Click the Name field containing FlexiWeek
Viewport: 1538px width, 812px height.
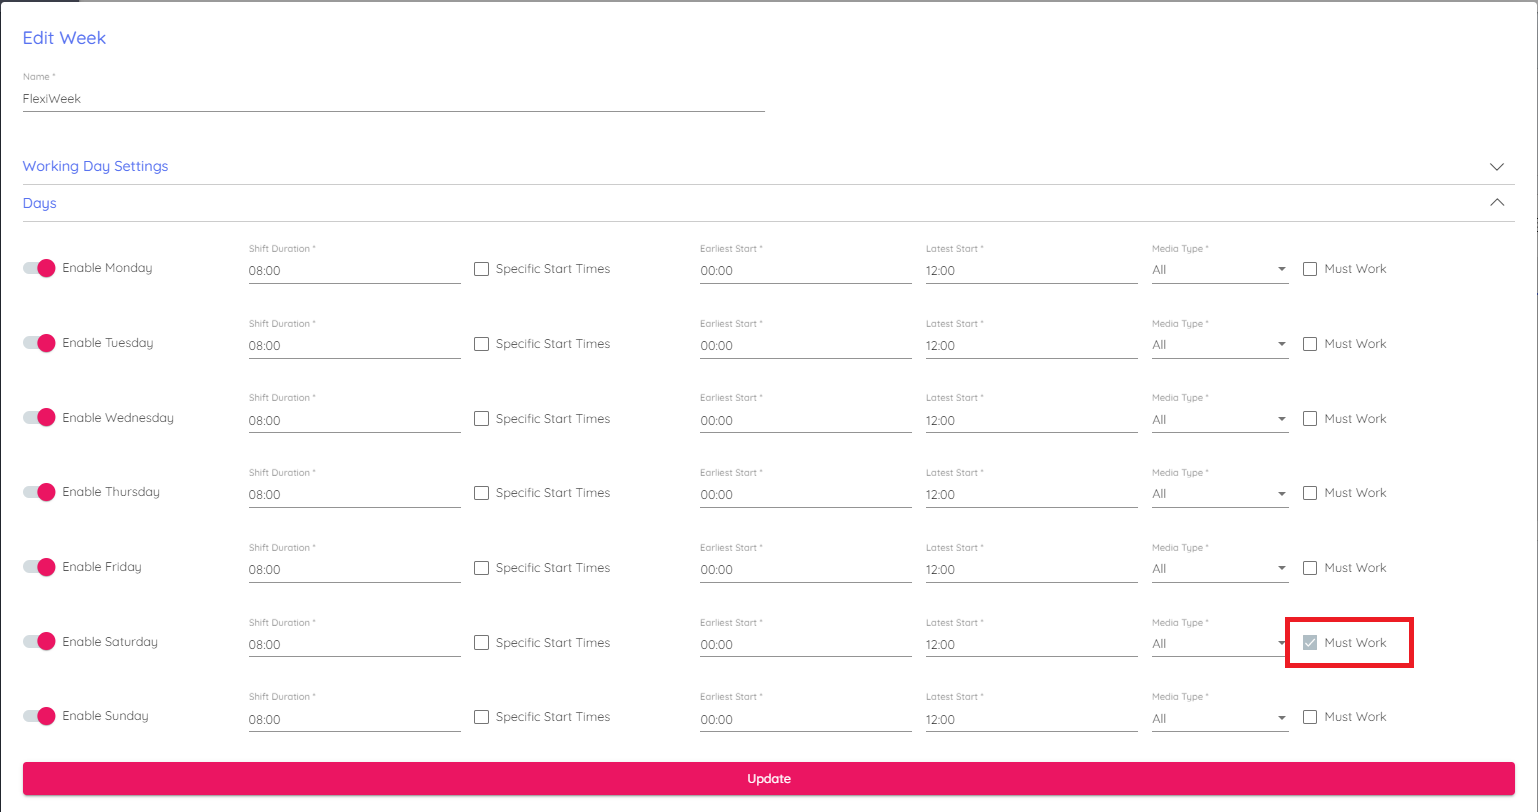point(393,99)
